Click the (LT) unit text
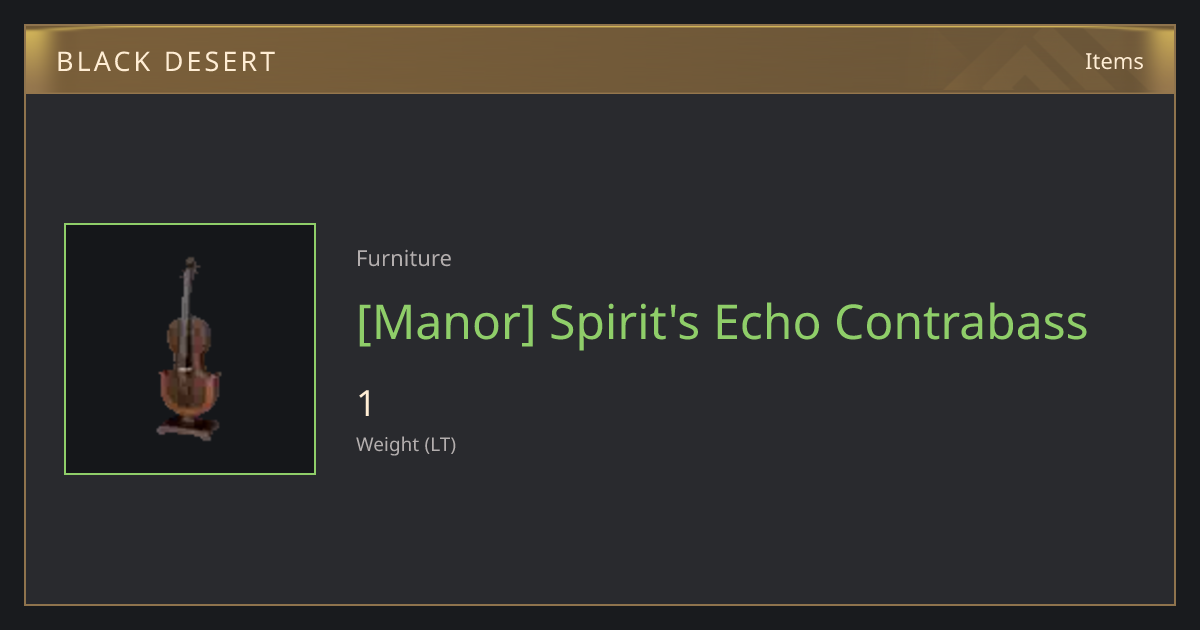 pos(440,445)
